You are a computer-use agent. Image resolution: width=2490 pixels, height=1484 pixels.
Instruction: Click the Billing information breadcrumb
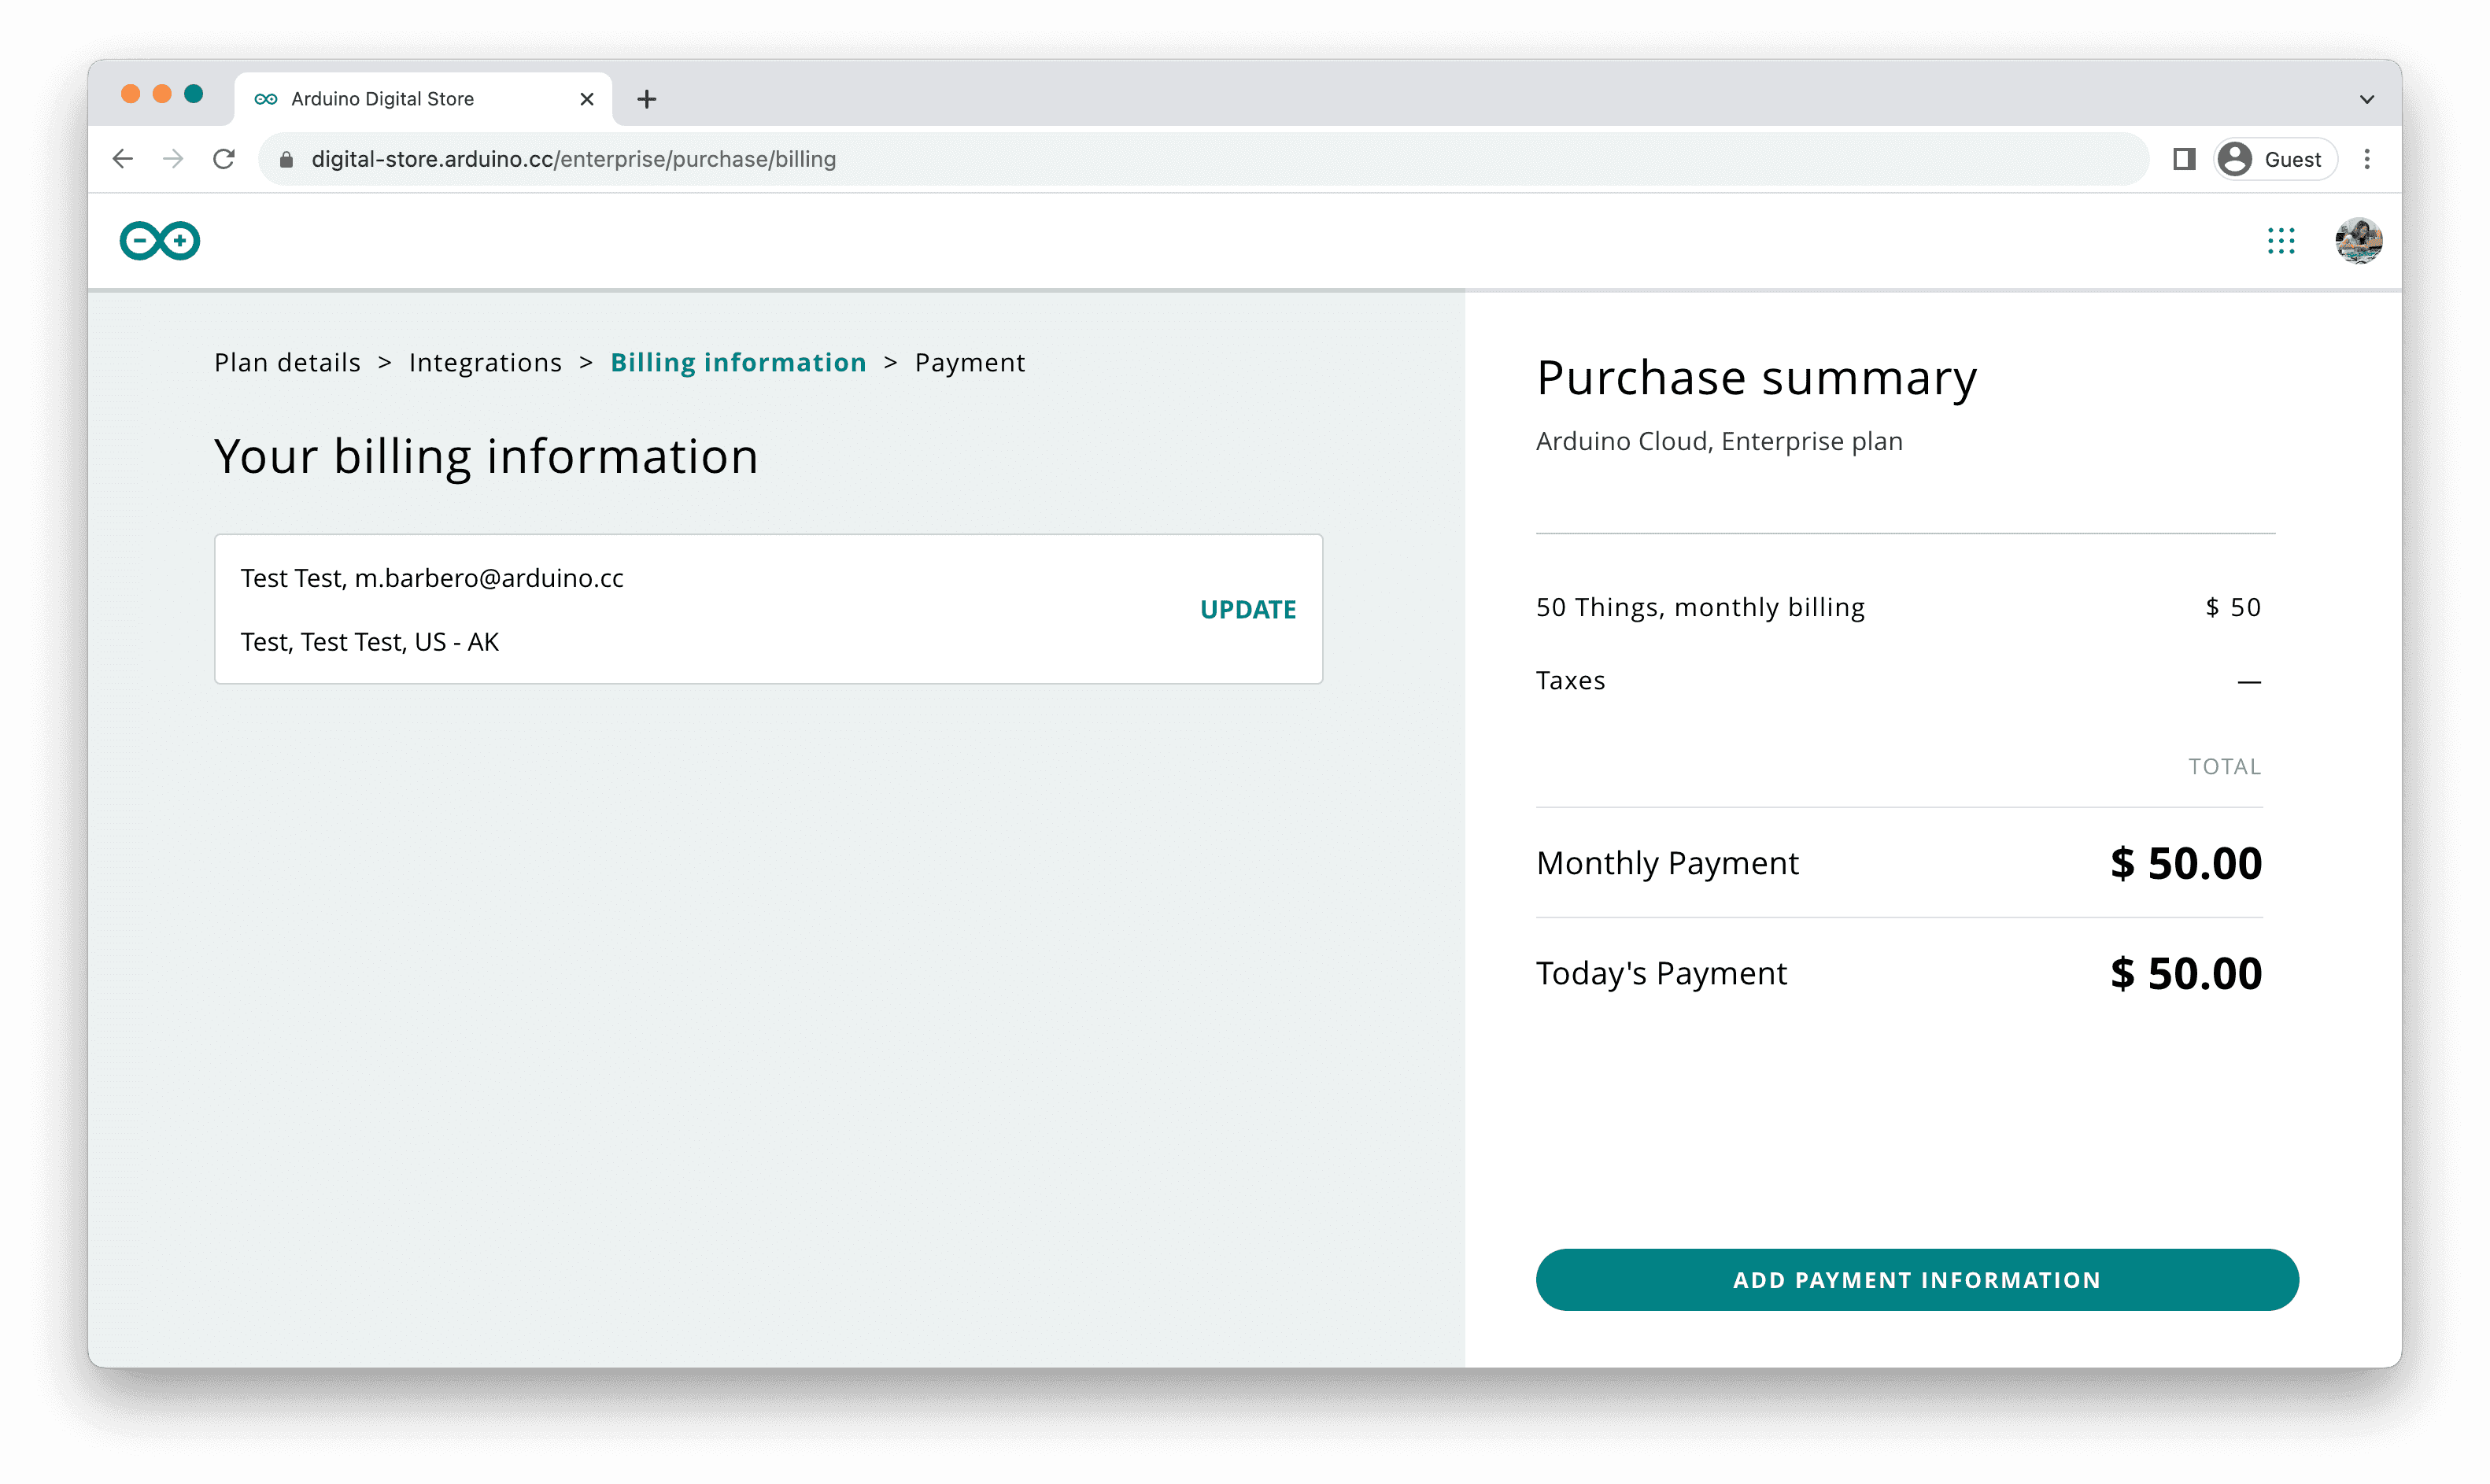[739, 362]
